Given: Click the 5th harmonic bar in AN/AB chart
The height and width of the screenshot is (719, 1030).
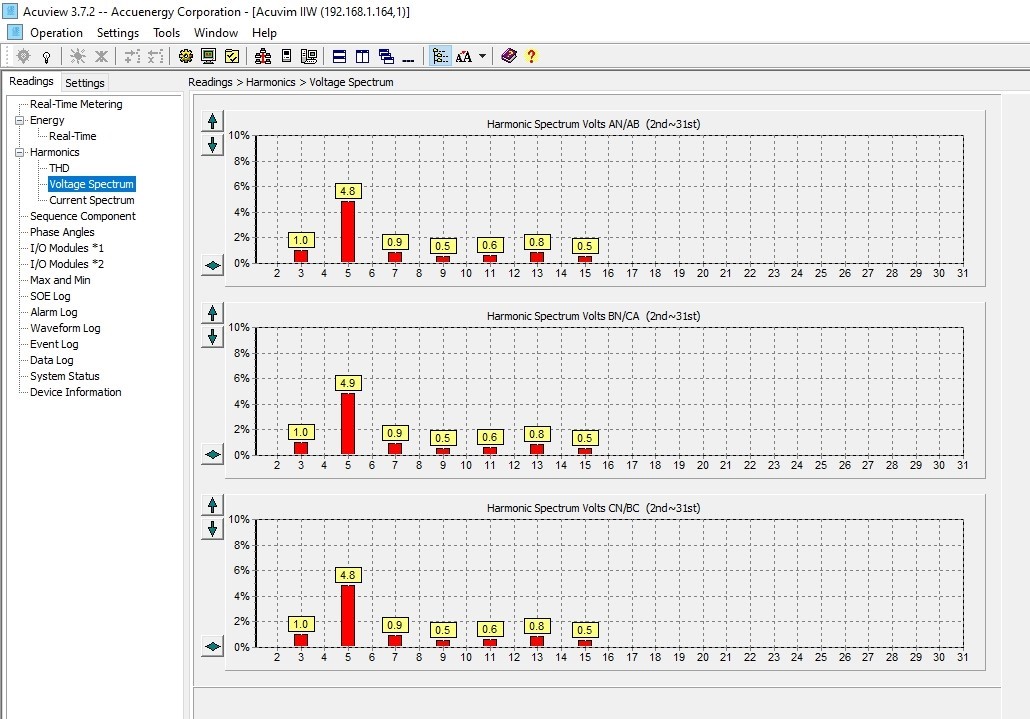Looking at the screenshot, I should coord(347,232).
